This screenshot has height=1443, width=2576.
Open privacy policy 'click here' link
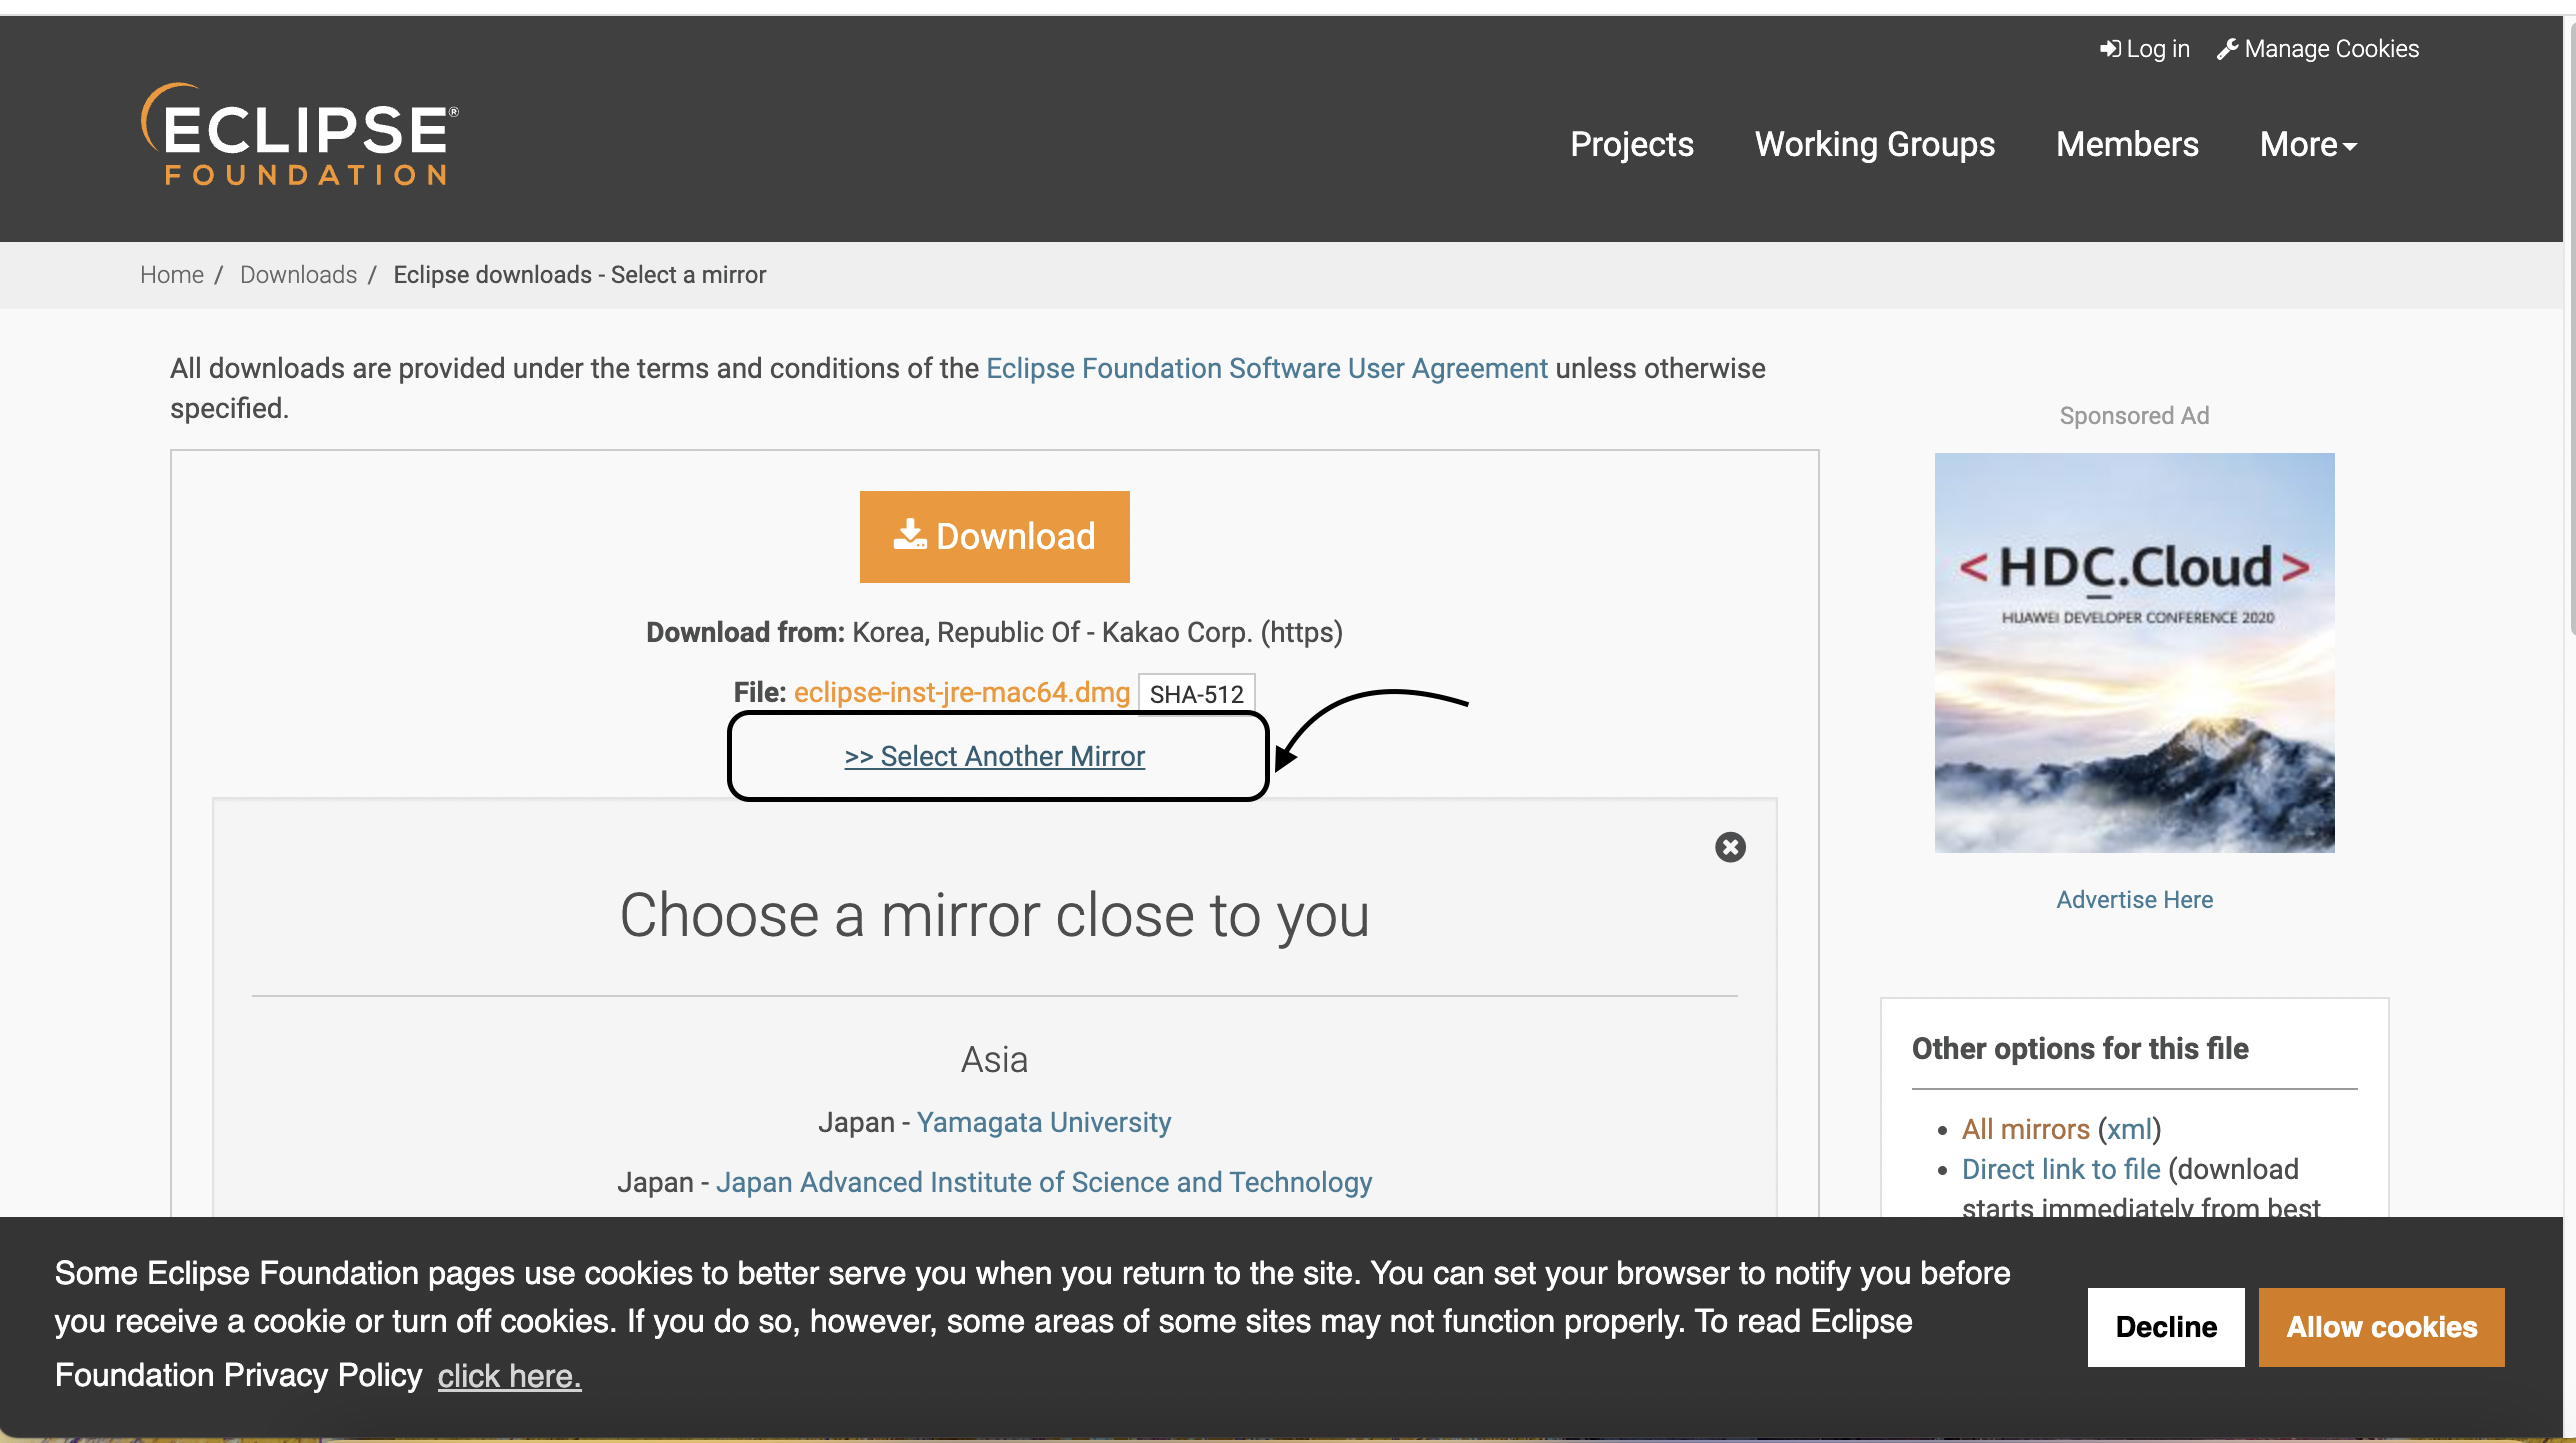point(509,1376)
